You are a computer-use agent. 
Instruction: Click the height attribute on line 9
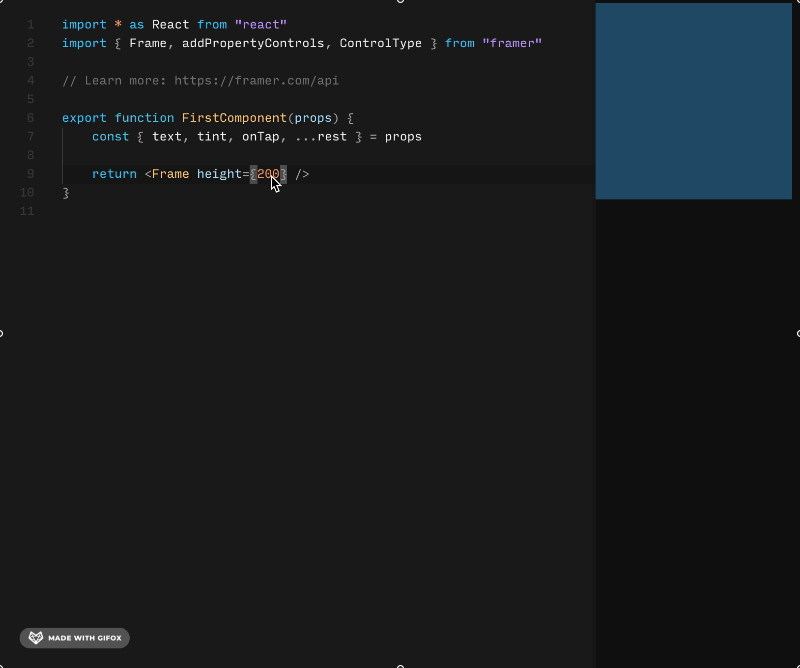point(219,174)
